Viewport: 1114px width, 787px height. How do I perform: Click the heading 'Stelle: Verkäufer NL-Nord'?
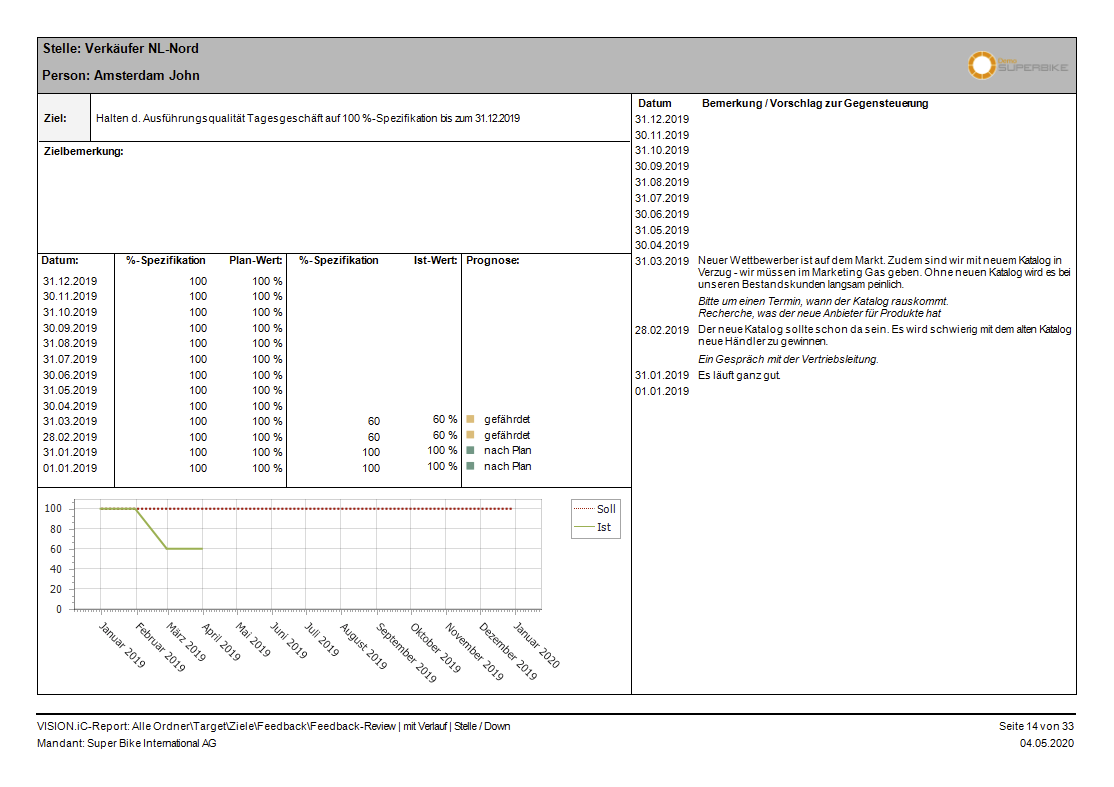(121, 48)
